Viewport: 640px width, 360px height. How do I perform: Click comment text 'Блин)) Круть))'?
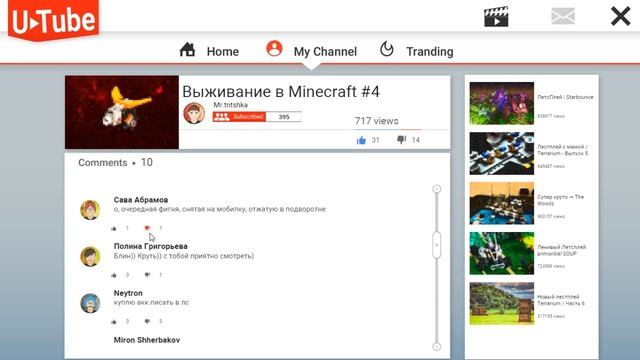coord(184,256)
